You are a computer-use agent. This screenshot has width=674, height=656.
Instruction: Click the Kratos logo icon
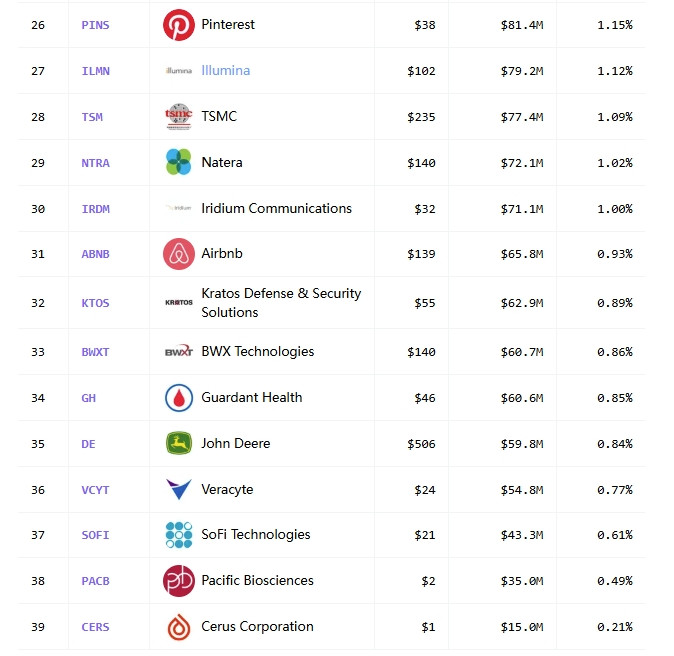(179, 303)
